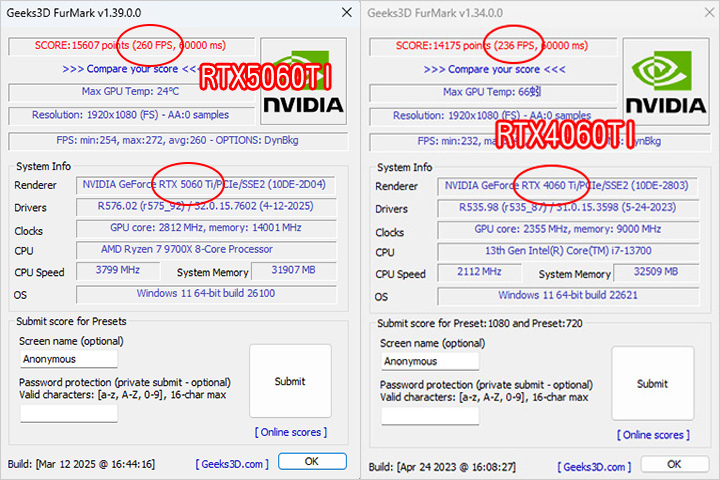Click Submit button in v1.39 window
The width and height of the screenshot is (720, 480).
pyautogui.click(x=290, y=381)
